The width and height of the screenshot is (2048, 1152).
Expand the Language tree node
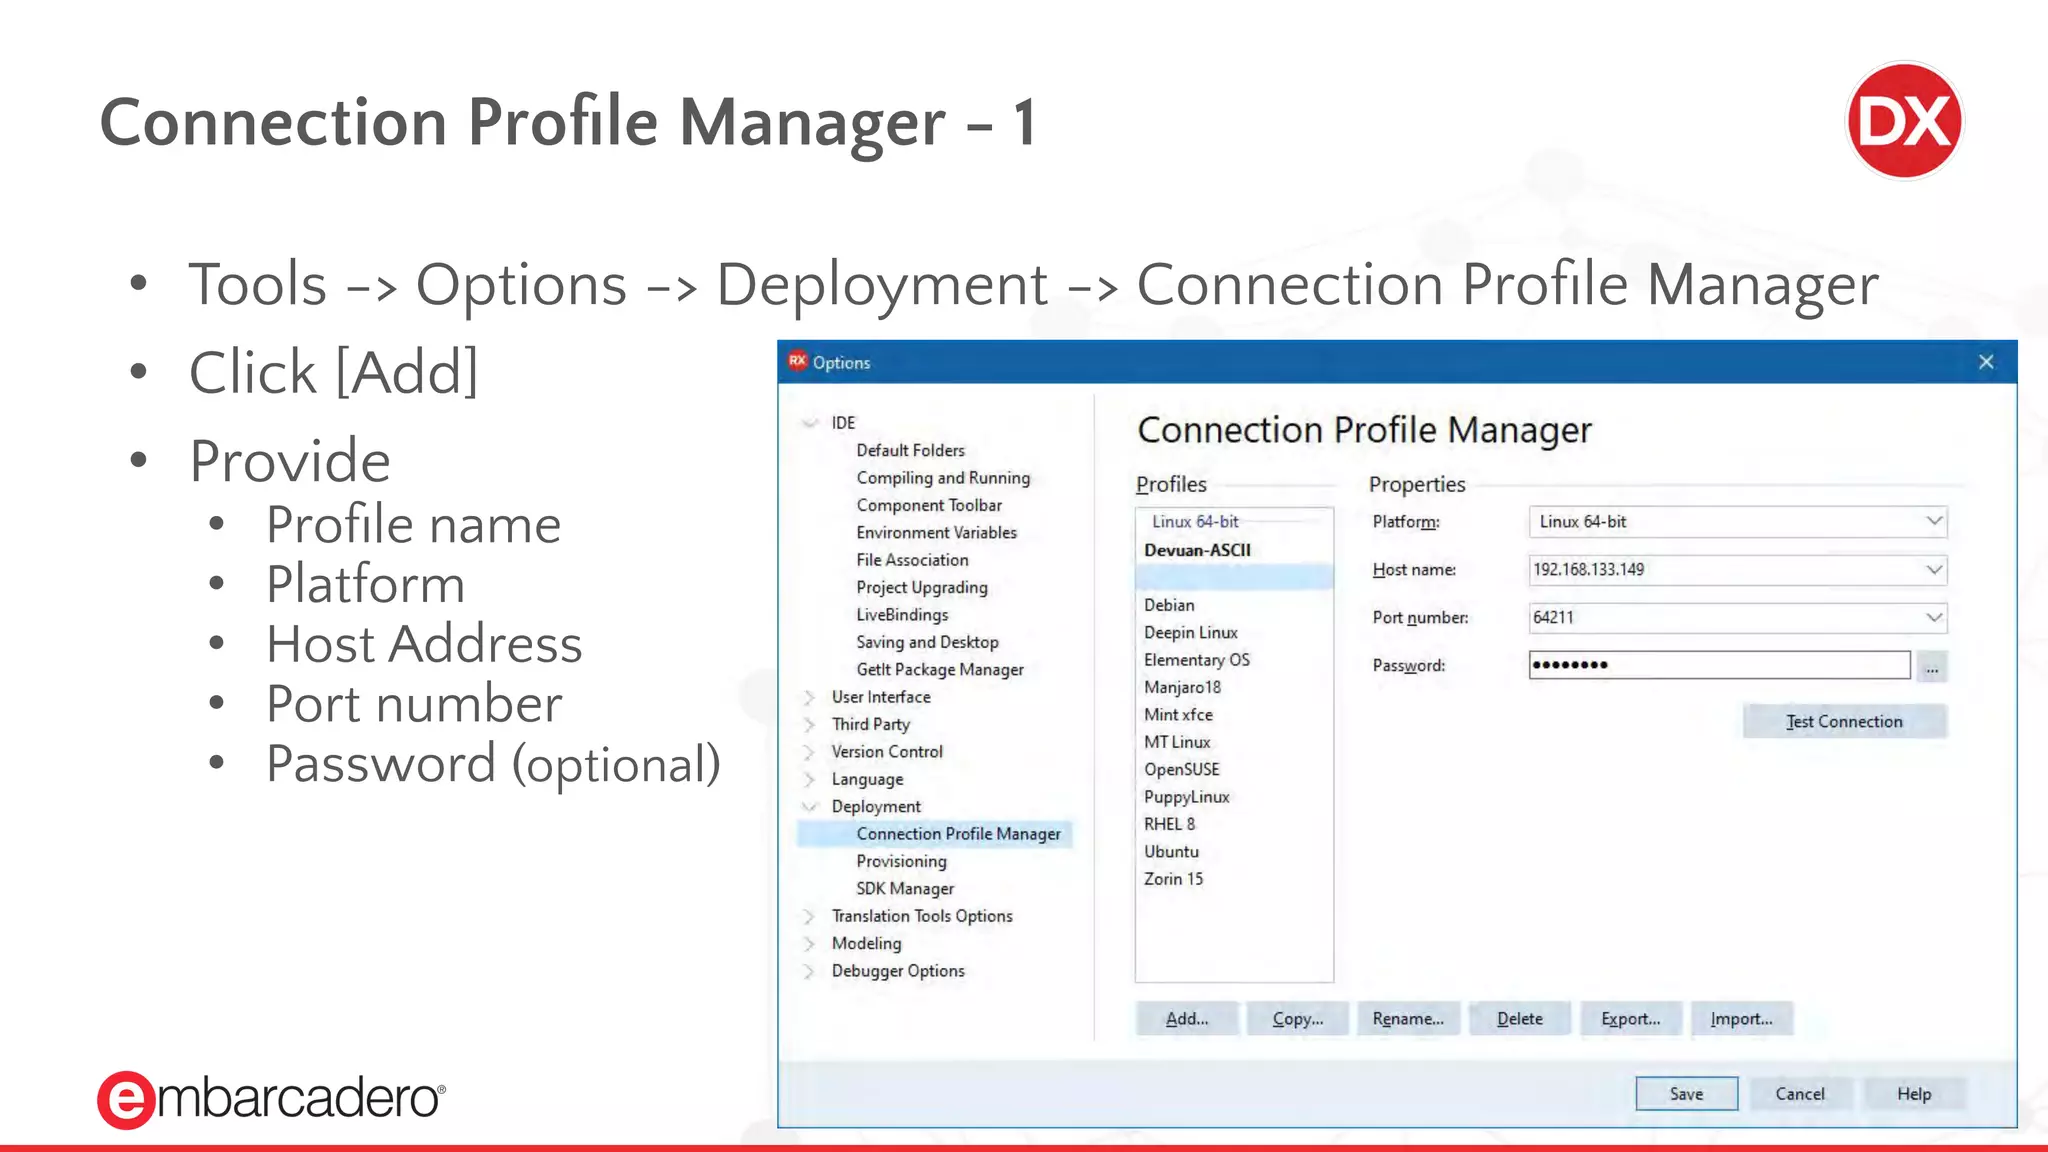810,779
